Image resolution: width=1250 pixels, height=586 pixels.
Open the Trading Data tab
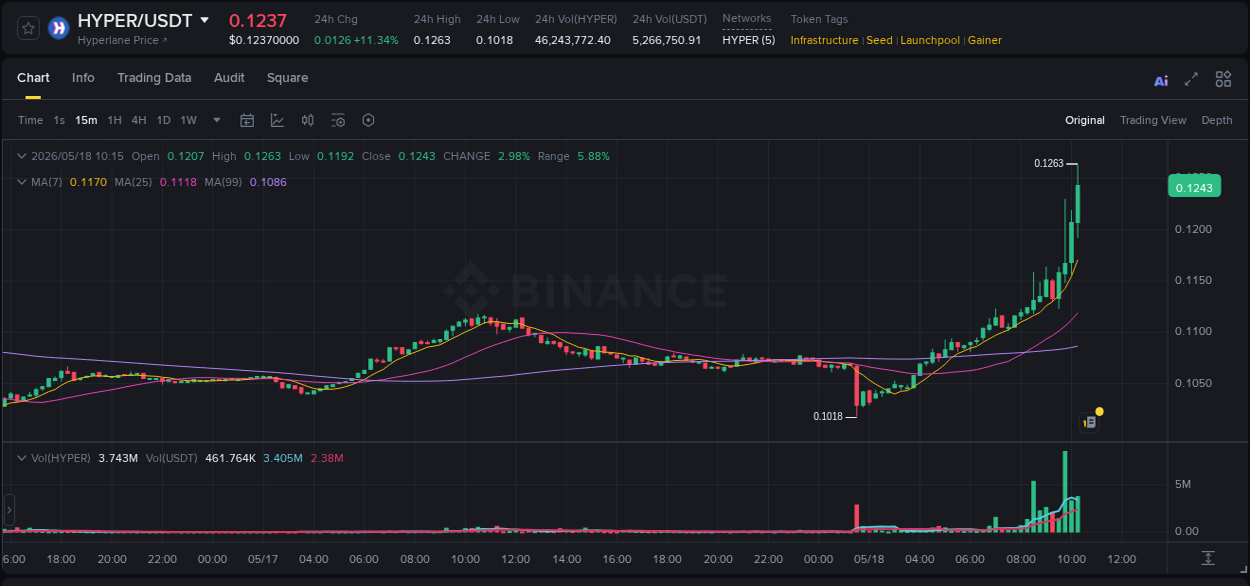[154, 78]
